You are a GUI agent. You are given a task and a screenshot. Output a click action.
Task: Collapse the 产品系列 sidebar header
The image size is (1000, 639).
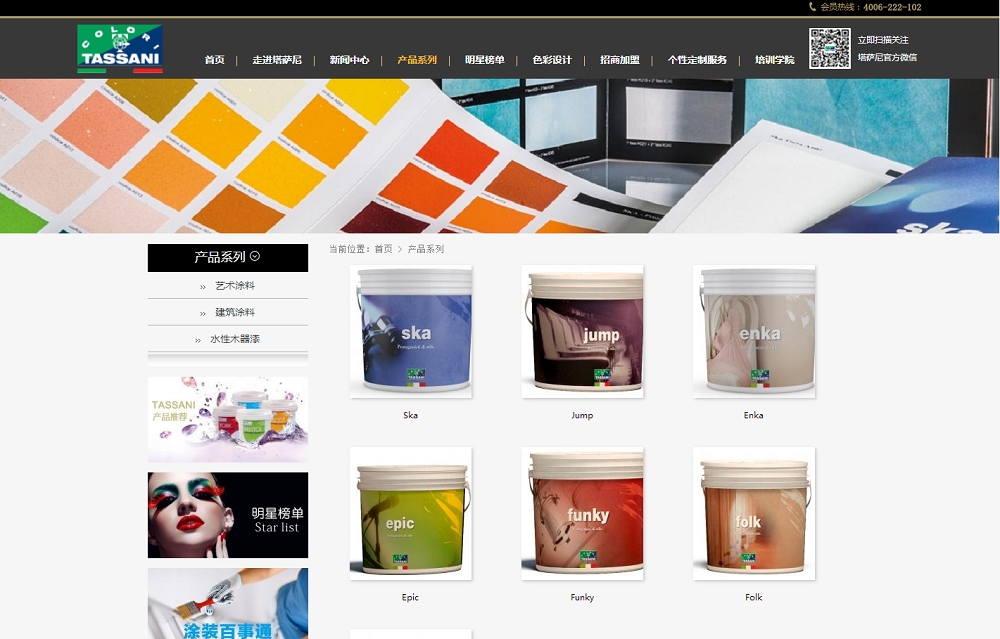pos(227,257)
